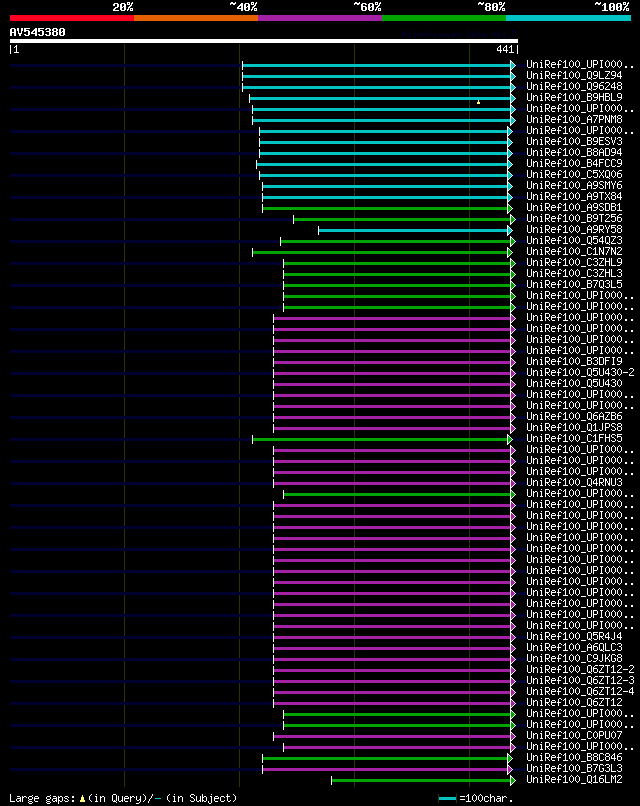This screenshot has width=640, height=806.
Task: Select the UniRef100_A9SMY6 label
Action: point(574,186)
